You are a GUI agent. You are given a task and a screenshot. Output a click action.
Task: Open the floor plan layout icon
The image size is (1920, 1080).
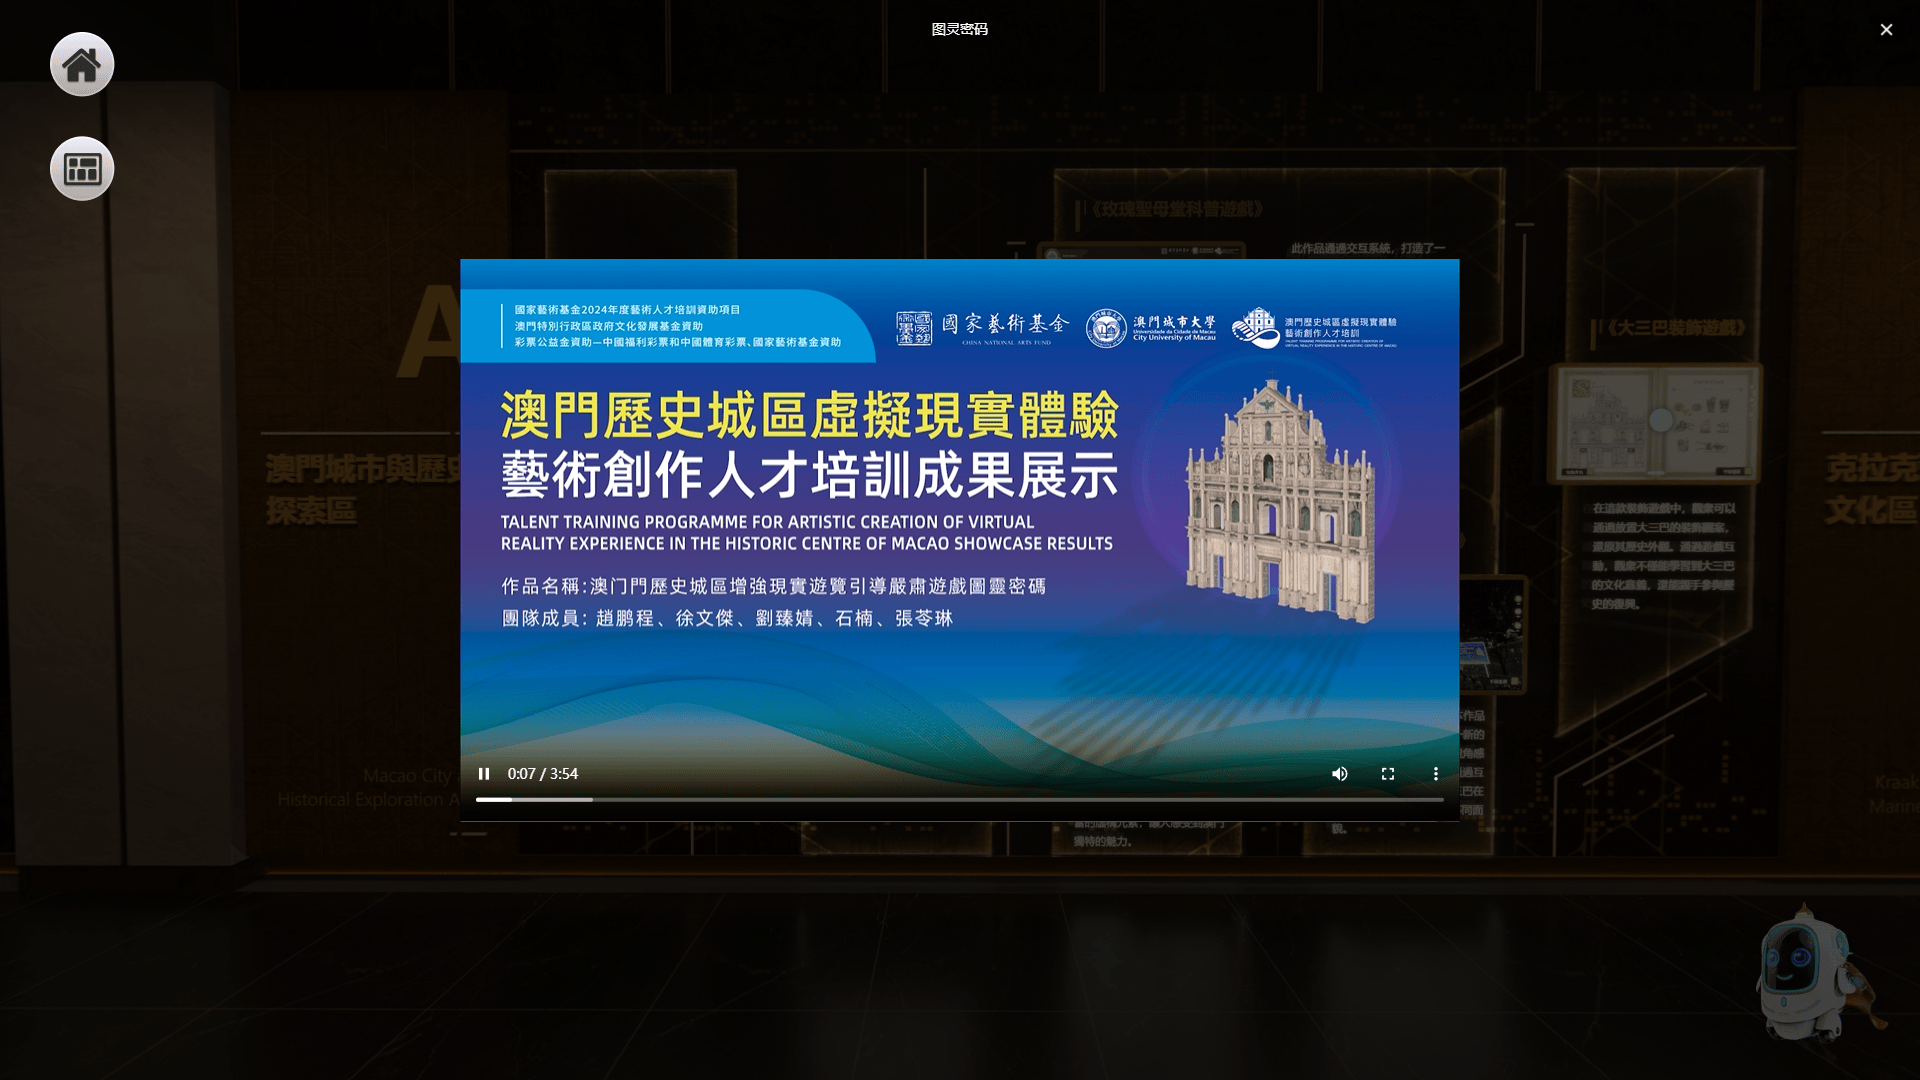point(82,169)
